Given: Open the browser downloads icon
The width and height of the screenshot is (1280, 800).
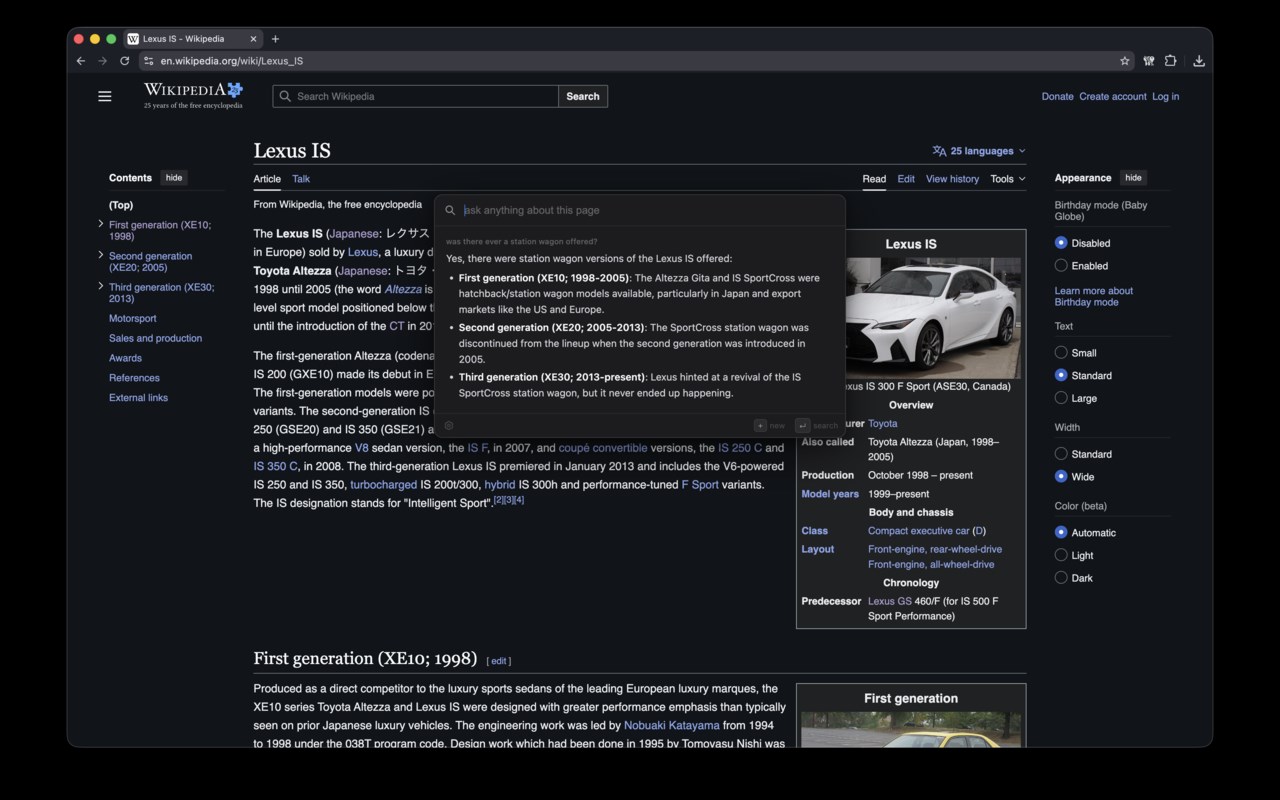Looking at the screenshot, I should coord(1199,61).
